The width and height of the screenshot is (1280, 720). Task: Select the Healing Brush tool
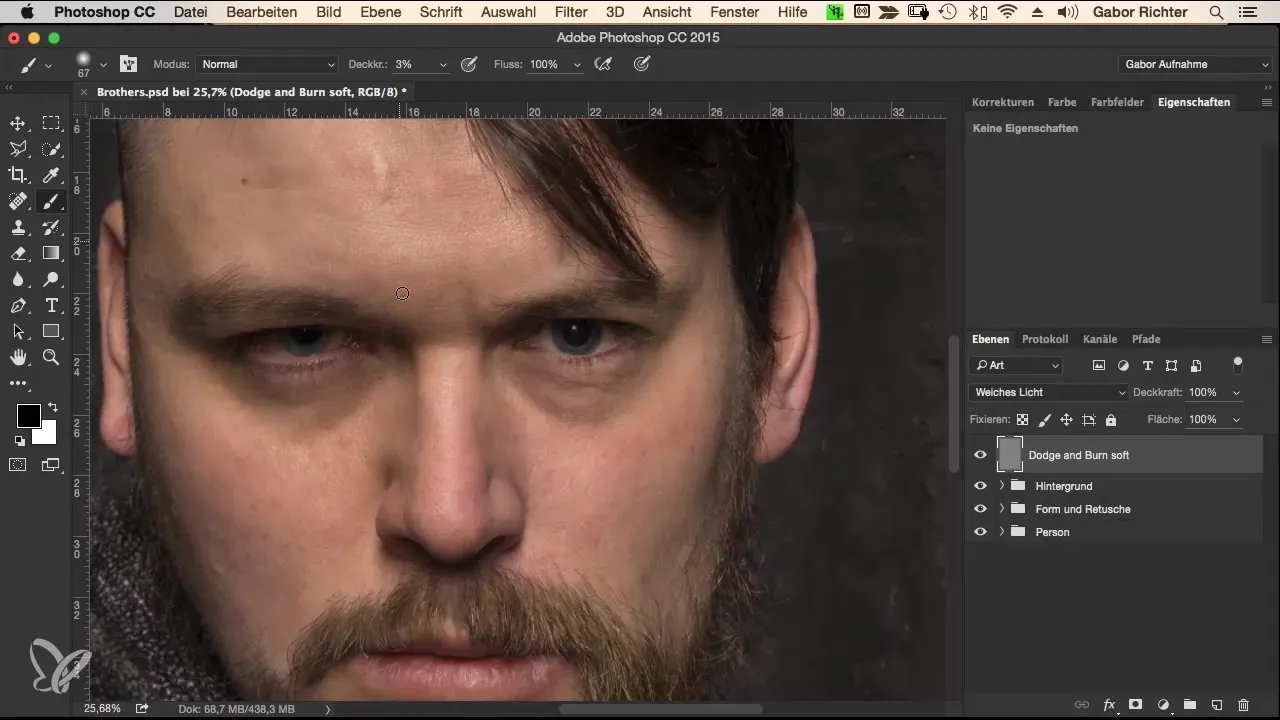18,202
